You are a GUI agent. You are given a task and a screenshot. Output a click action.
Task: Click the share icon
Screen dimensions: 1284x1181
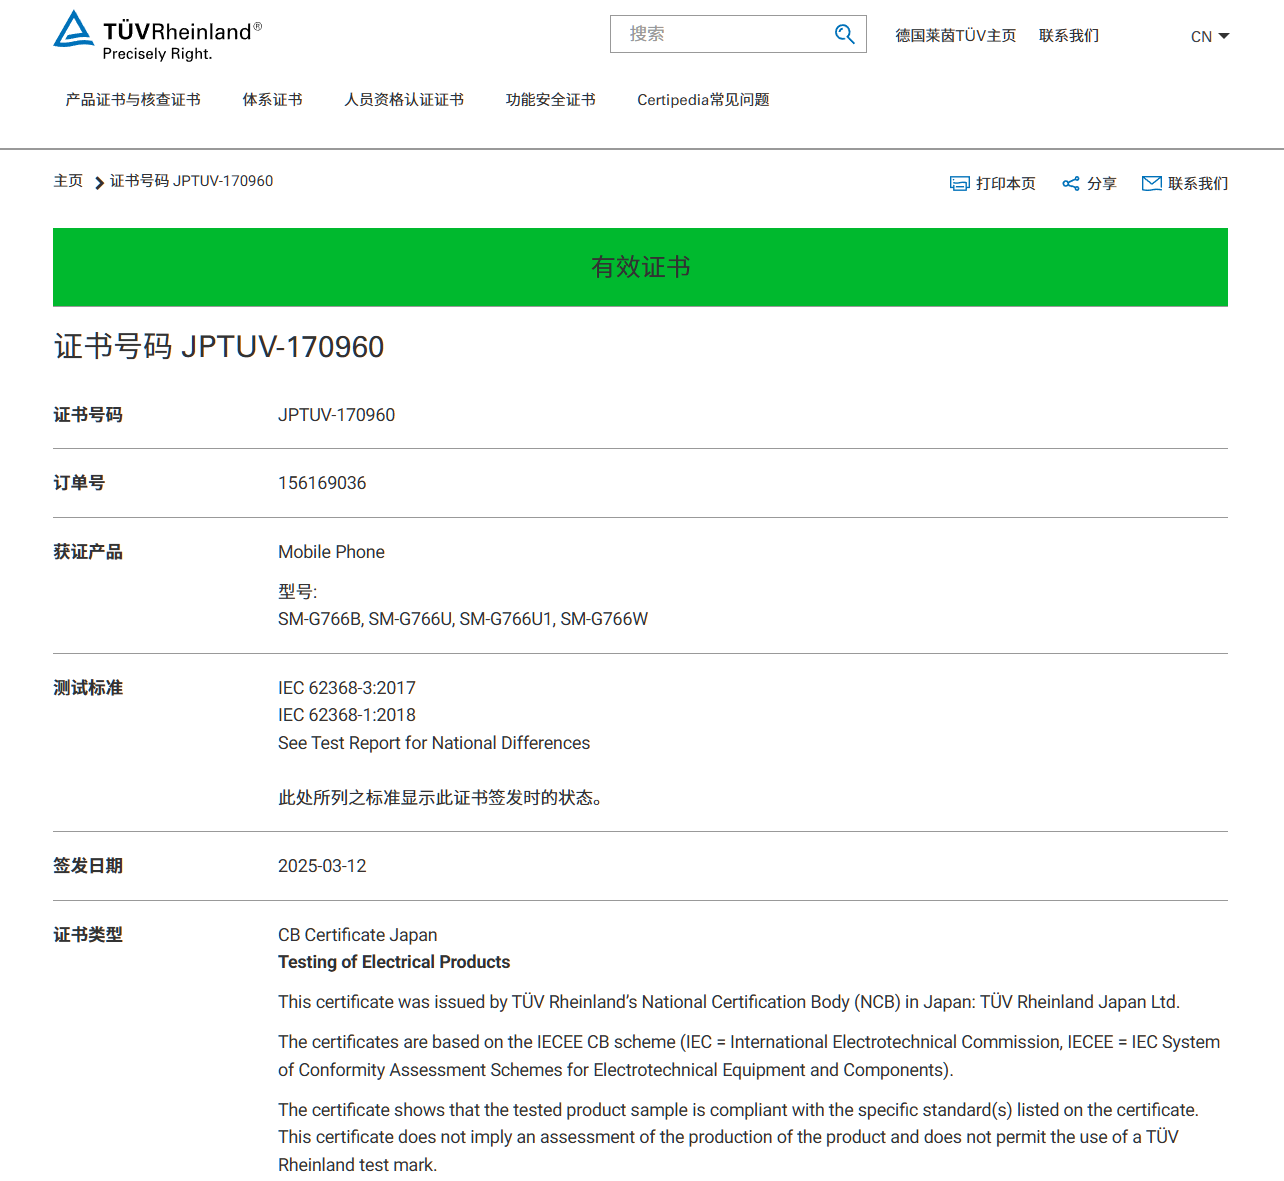tap(1071, 184)
